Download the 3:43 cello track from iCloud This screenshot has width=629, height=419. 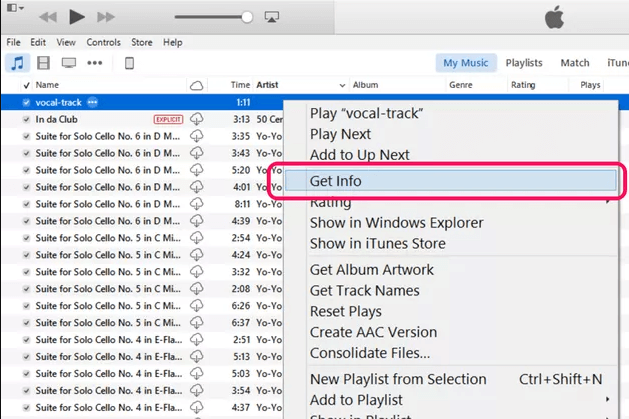(x=197, y=153)
